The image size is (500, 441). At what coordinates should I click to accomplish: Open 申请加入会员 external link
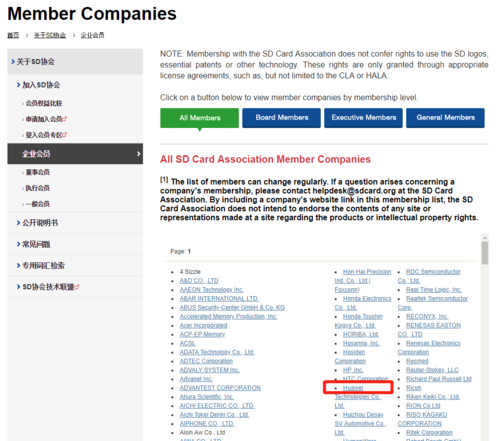click(46, 119)
